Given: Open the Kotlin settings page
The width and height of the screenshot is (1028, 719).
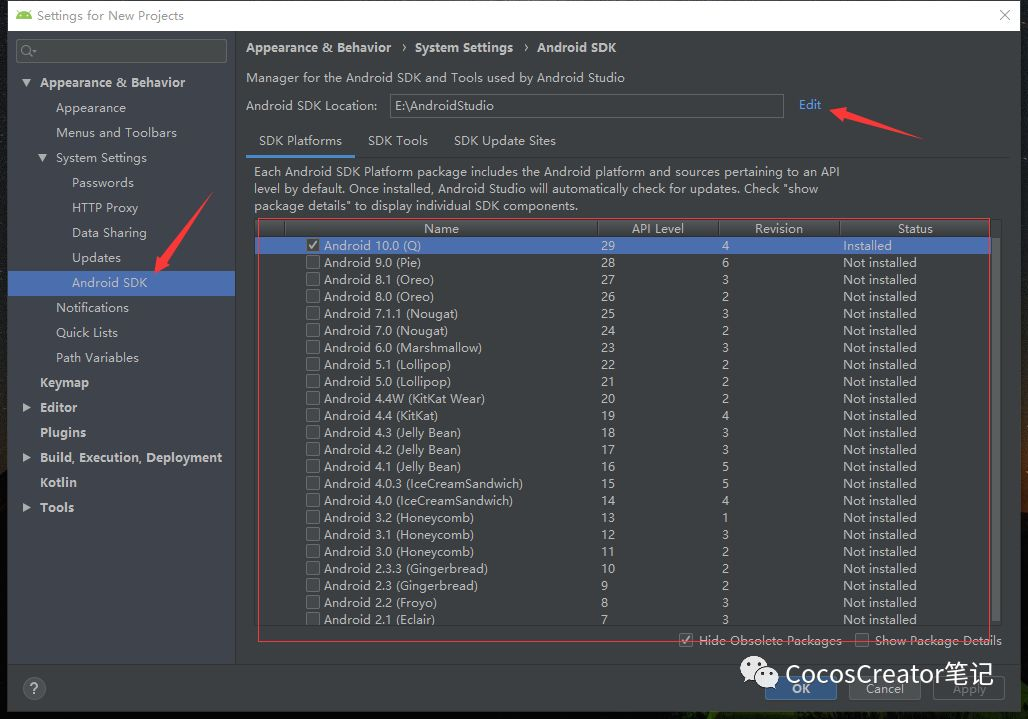Looking at the screenshot, I should [x=58, y=482].
